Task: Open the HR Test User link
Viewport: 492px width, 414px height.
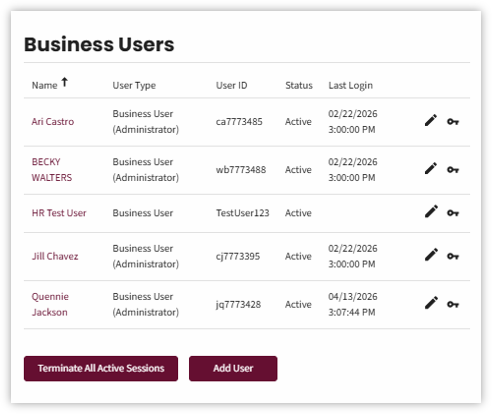Action: tap(59, 213)
